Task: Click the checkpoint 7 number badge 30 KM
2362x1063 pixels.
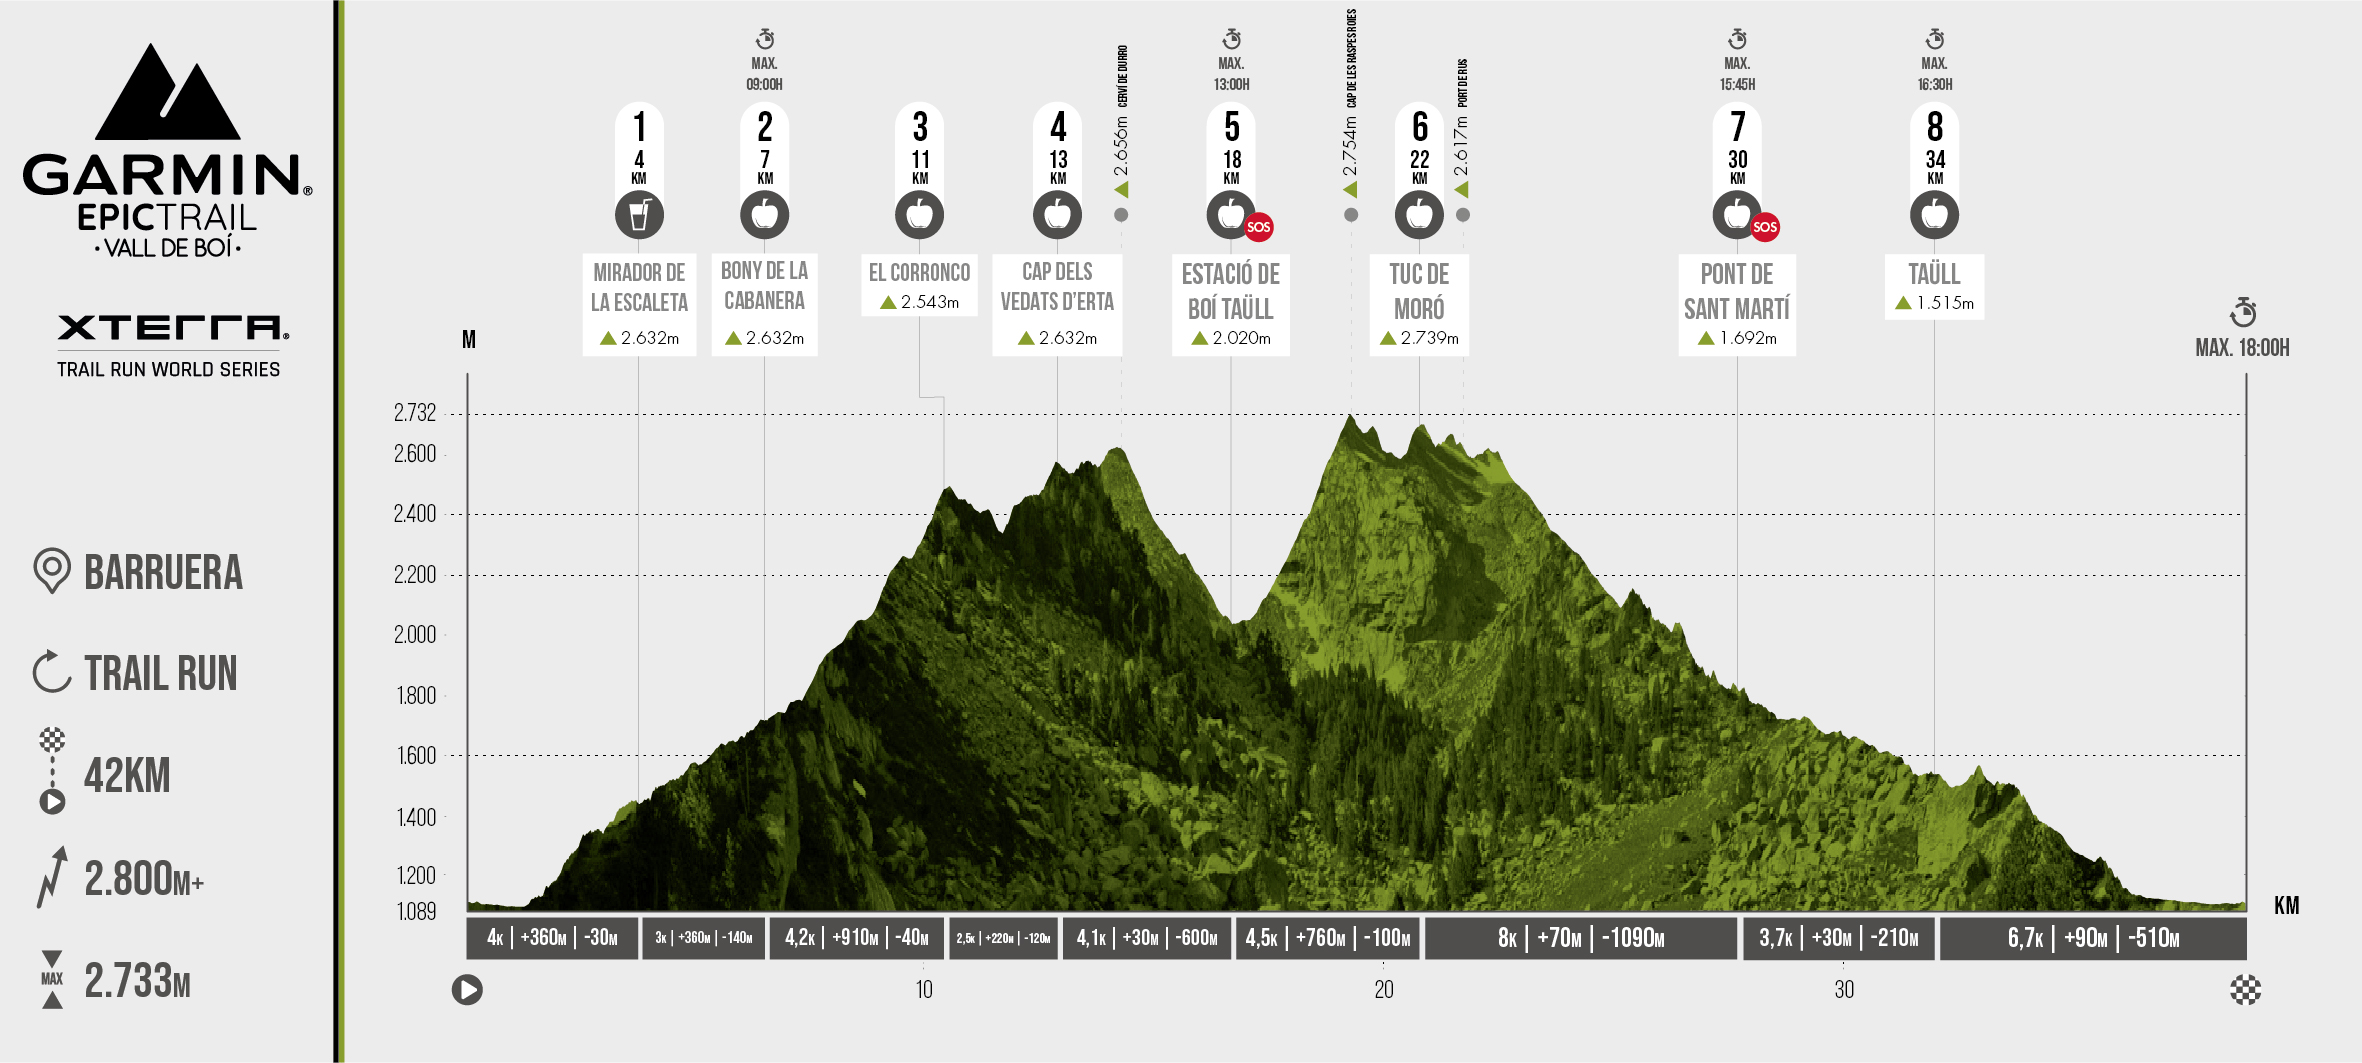Action: tap(1737, 147)
